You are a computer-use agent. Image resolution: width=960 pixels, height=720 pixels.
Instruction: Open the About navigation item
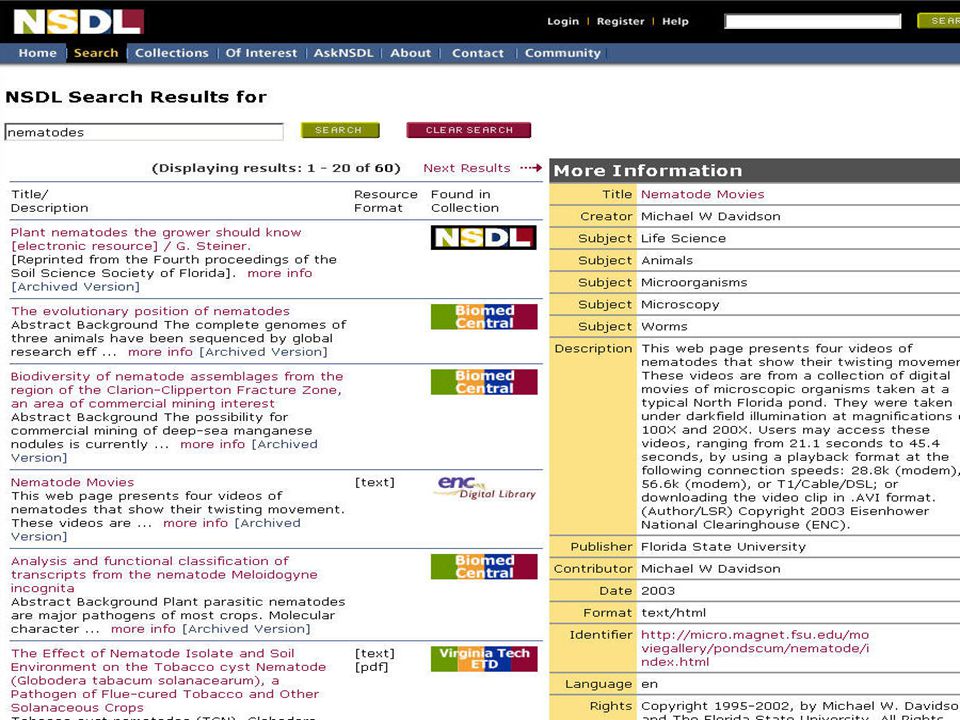point(411,53)
